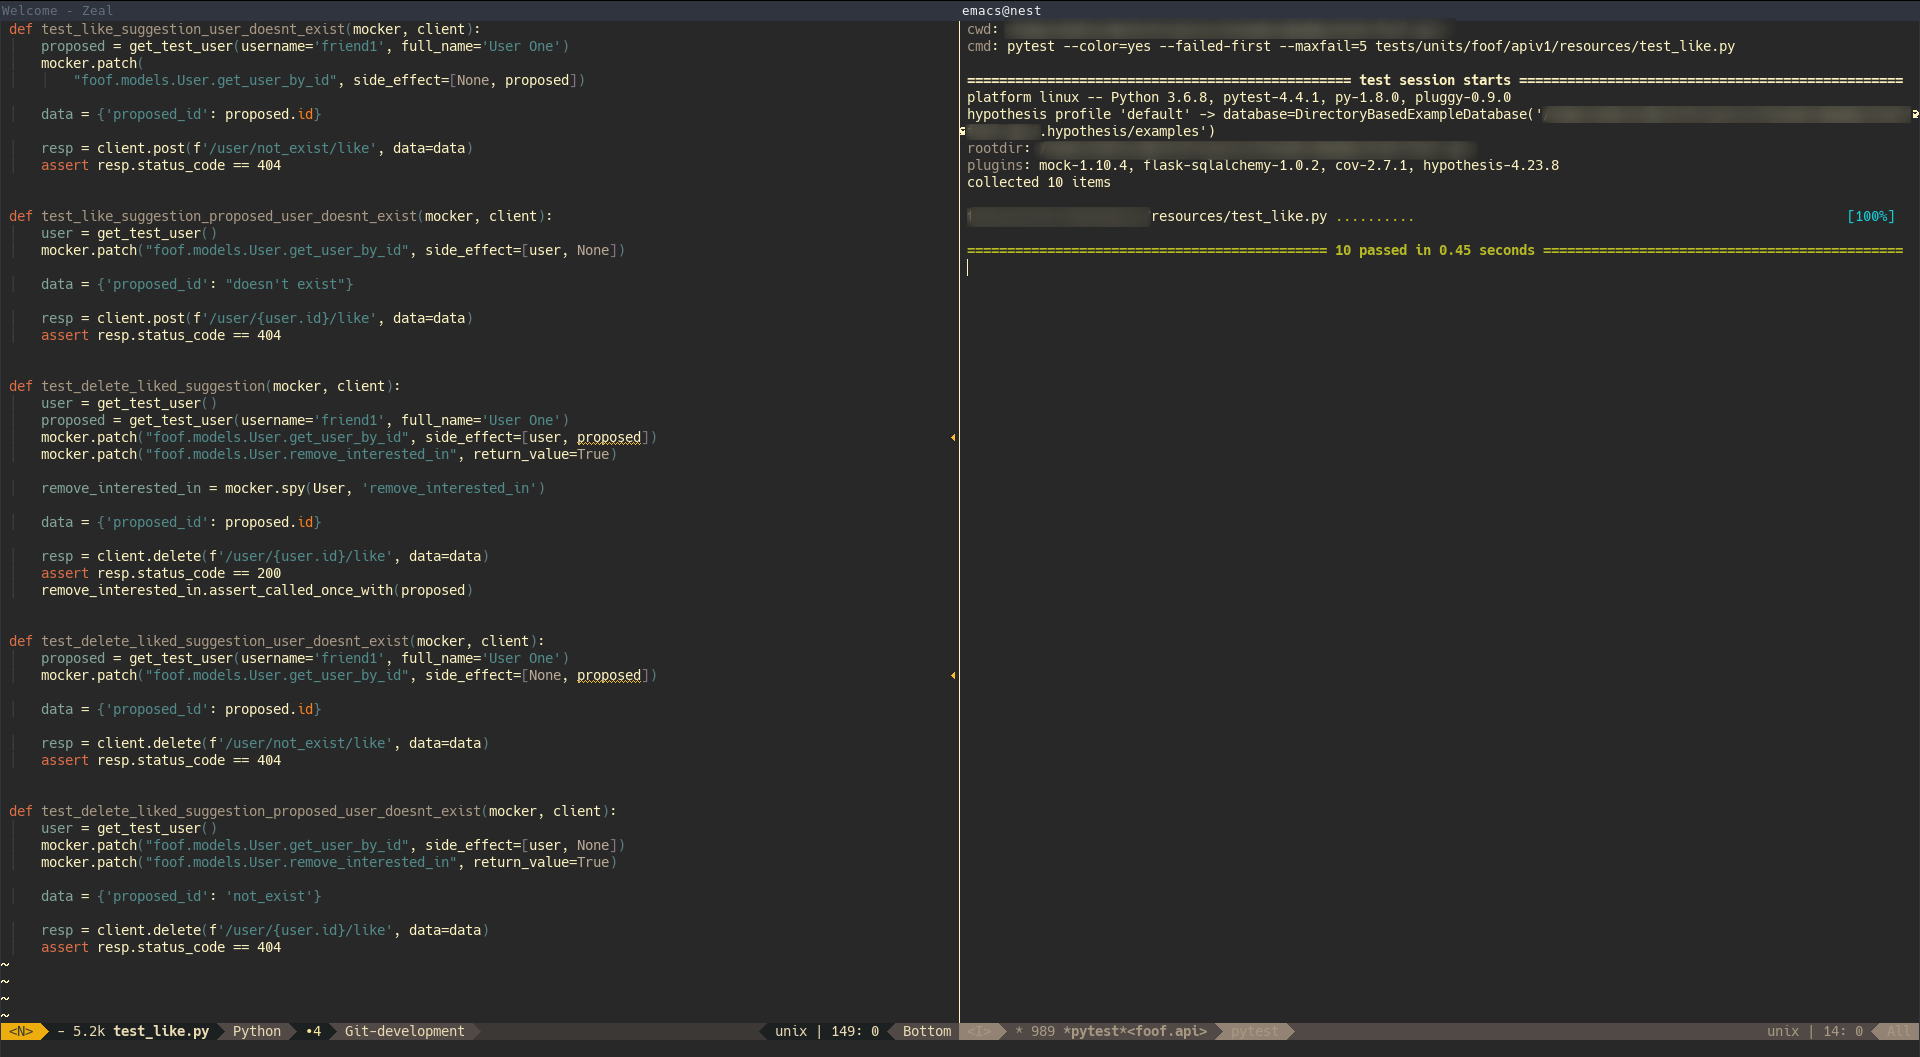Click fringe warning arrow beside test_delete_liked_suggestion get_user_by_id patch line
This screenshot has width=1920, height=1057.
click(x=953, y=438)
